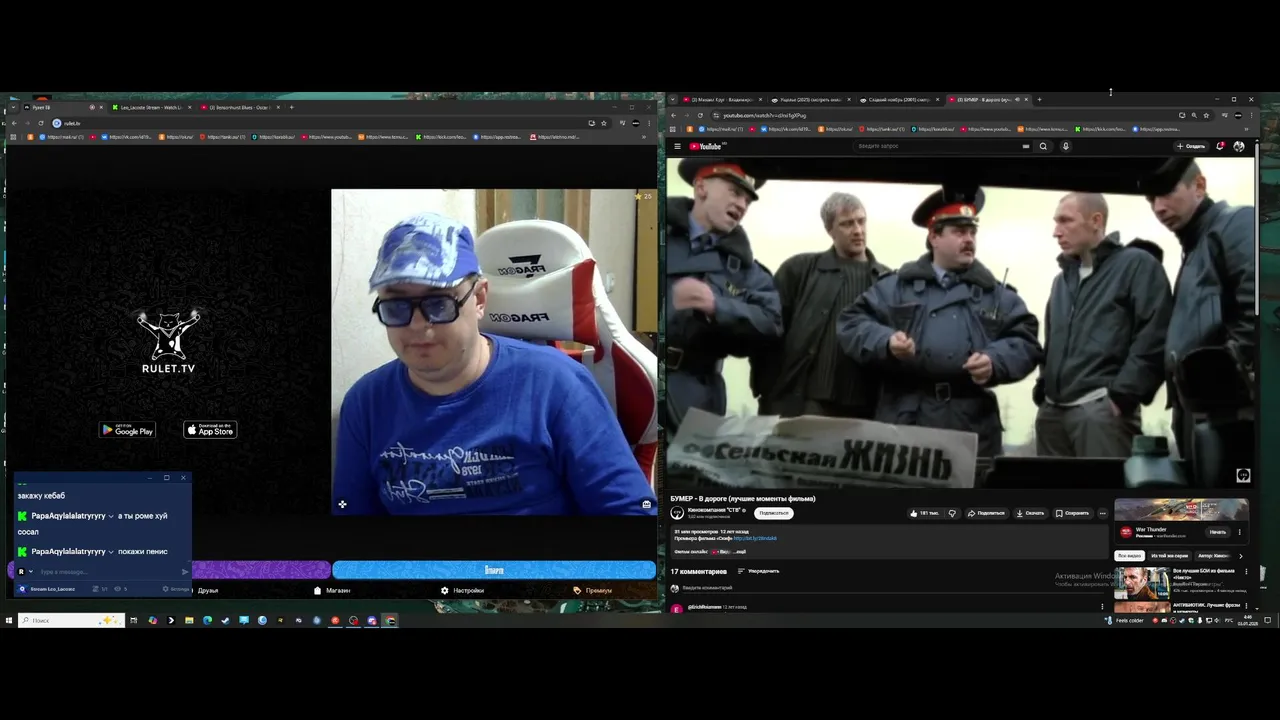Open Премиум in the rulet.tv bottom bar

tap(593, 590)
